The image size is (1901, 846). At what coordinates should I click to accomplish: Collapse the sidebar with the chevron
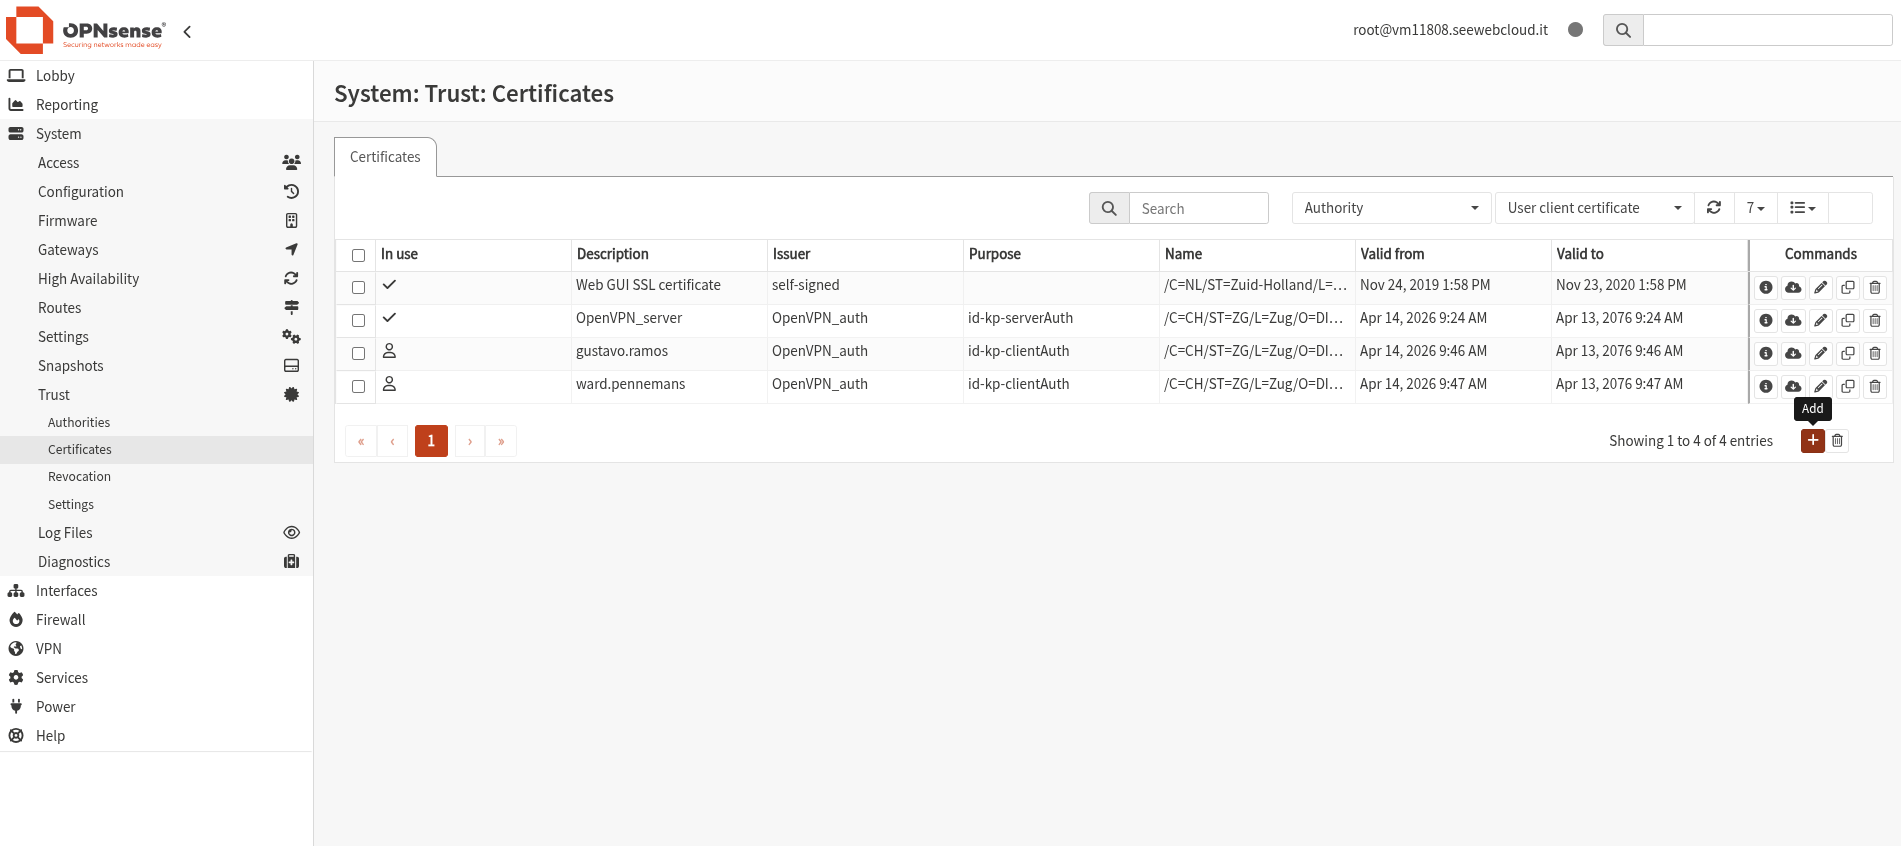pos(187,32)
